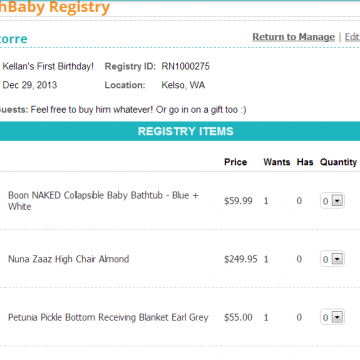The width and height of the screenshot is (360, 360).
Task: Select Petunia Pickle Bottom Receiving Blanket item
Action: pos(108,317)
